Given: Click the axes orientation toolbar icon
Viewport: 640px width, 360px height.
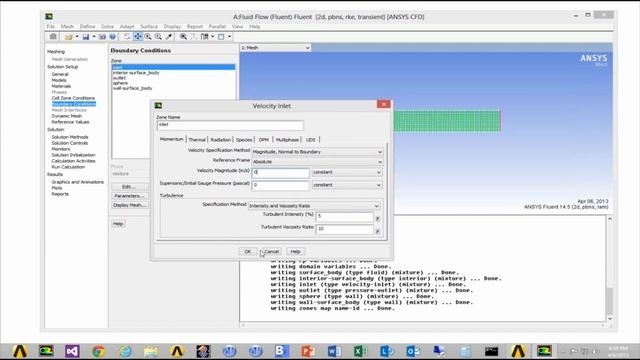Looking at the screenshot, I should click(194, 37).
